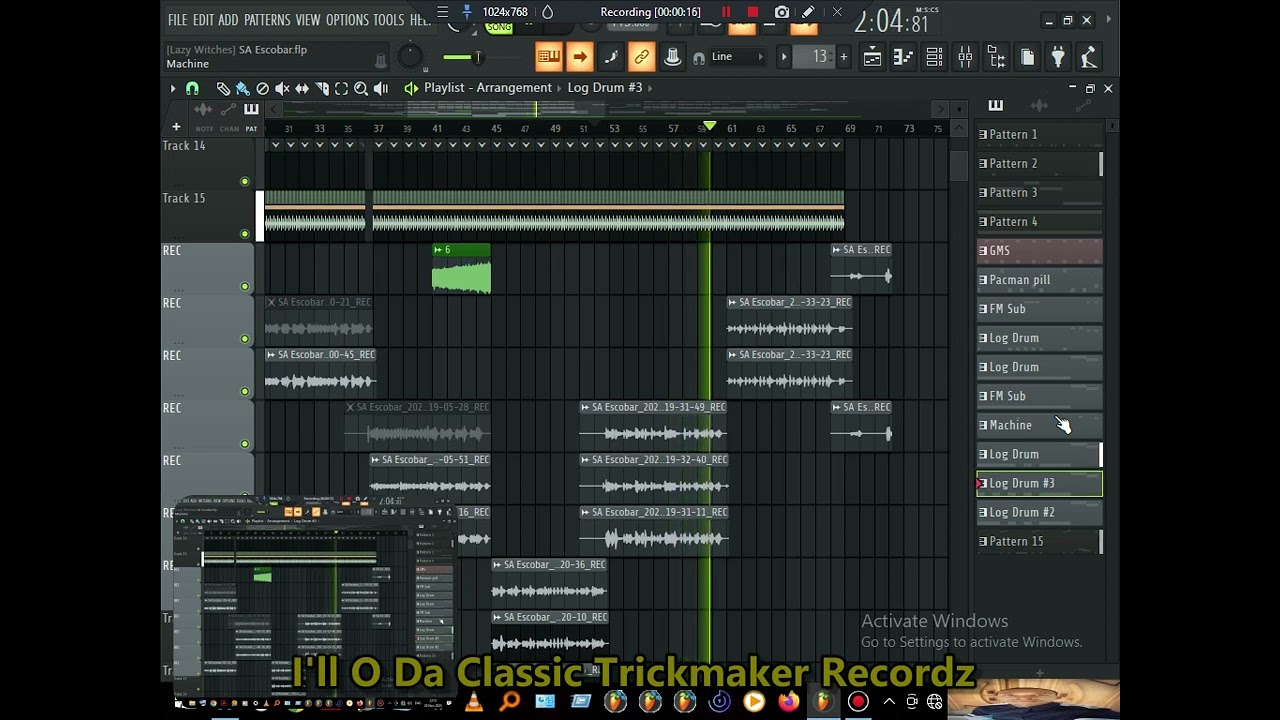Click the recorder pin icon

tap(466, 12)
